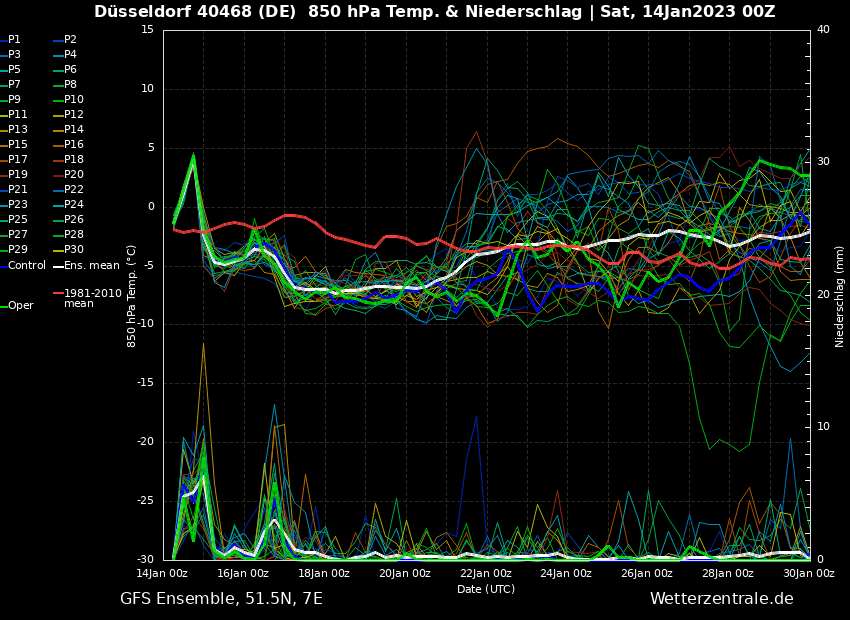Select the Control run legend entry
The width and height of the screenshot is (850, 620).
pos(26,266)
